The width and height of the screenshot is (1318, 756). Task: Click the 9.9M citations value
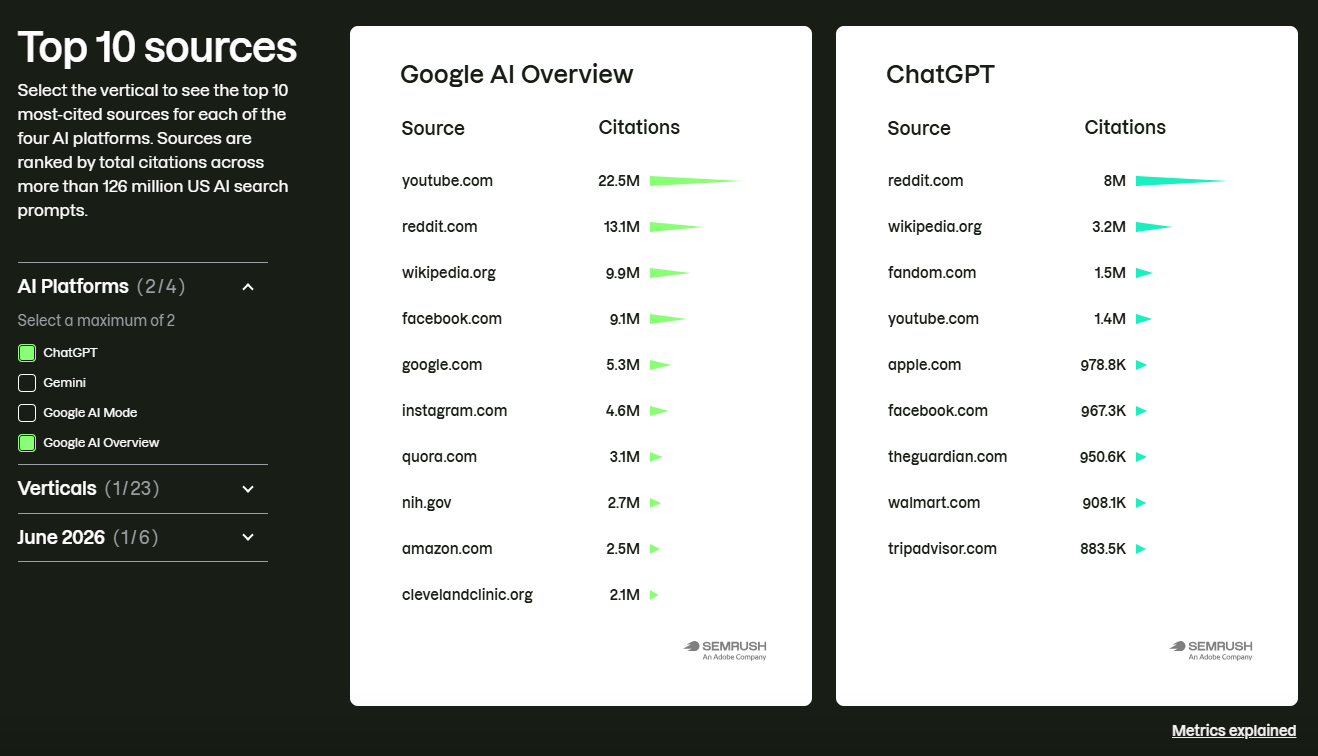click(622, 273)
